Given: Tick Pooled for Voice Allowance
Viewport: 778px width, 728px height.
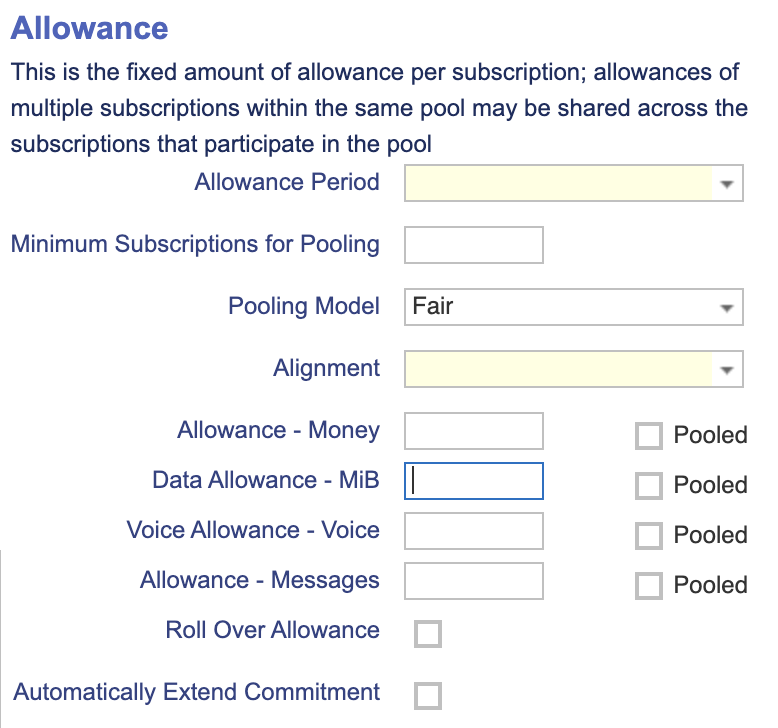Looking at the screenshot, I should (x=649, y=536).
